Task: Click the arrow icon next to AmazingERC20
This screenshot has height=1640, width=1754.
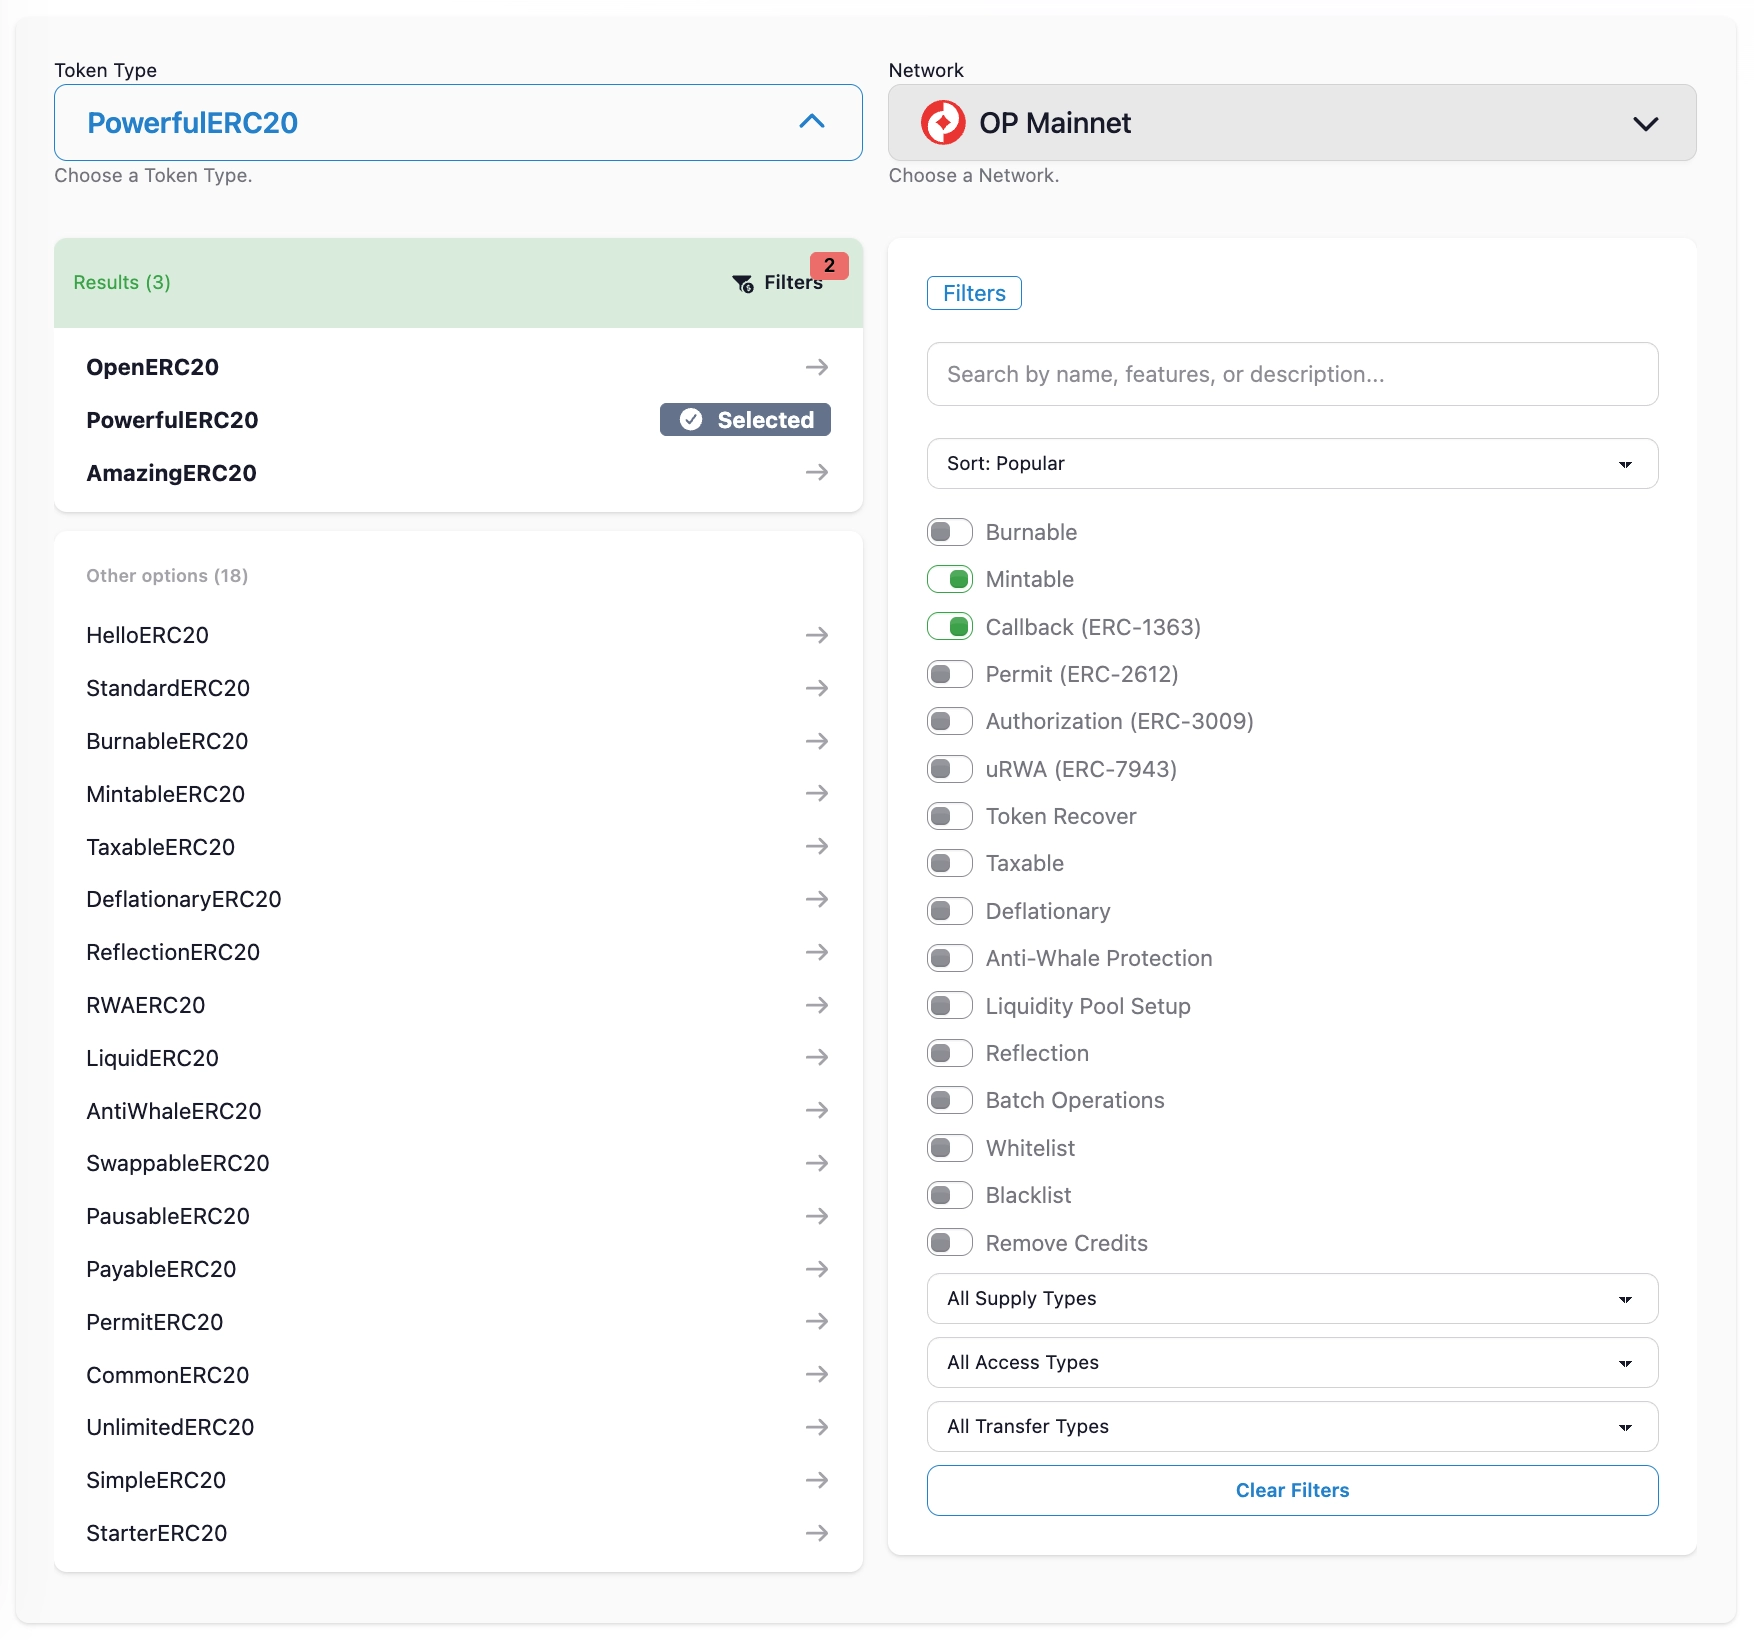Action: (817, 472)
